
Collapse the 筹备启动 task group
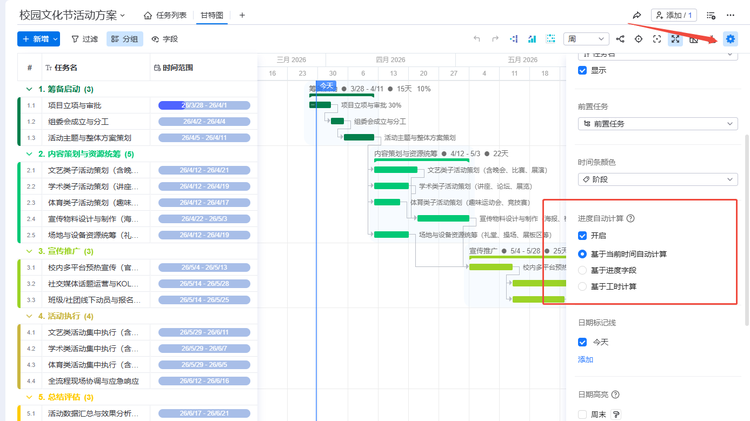click(x=28, y=89)
